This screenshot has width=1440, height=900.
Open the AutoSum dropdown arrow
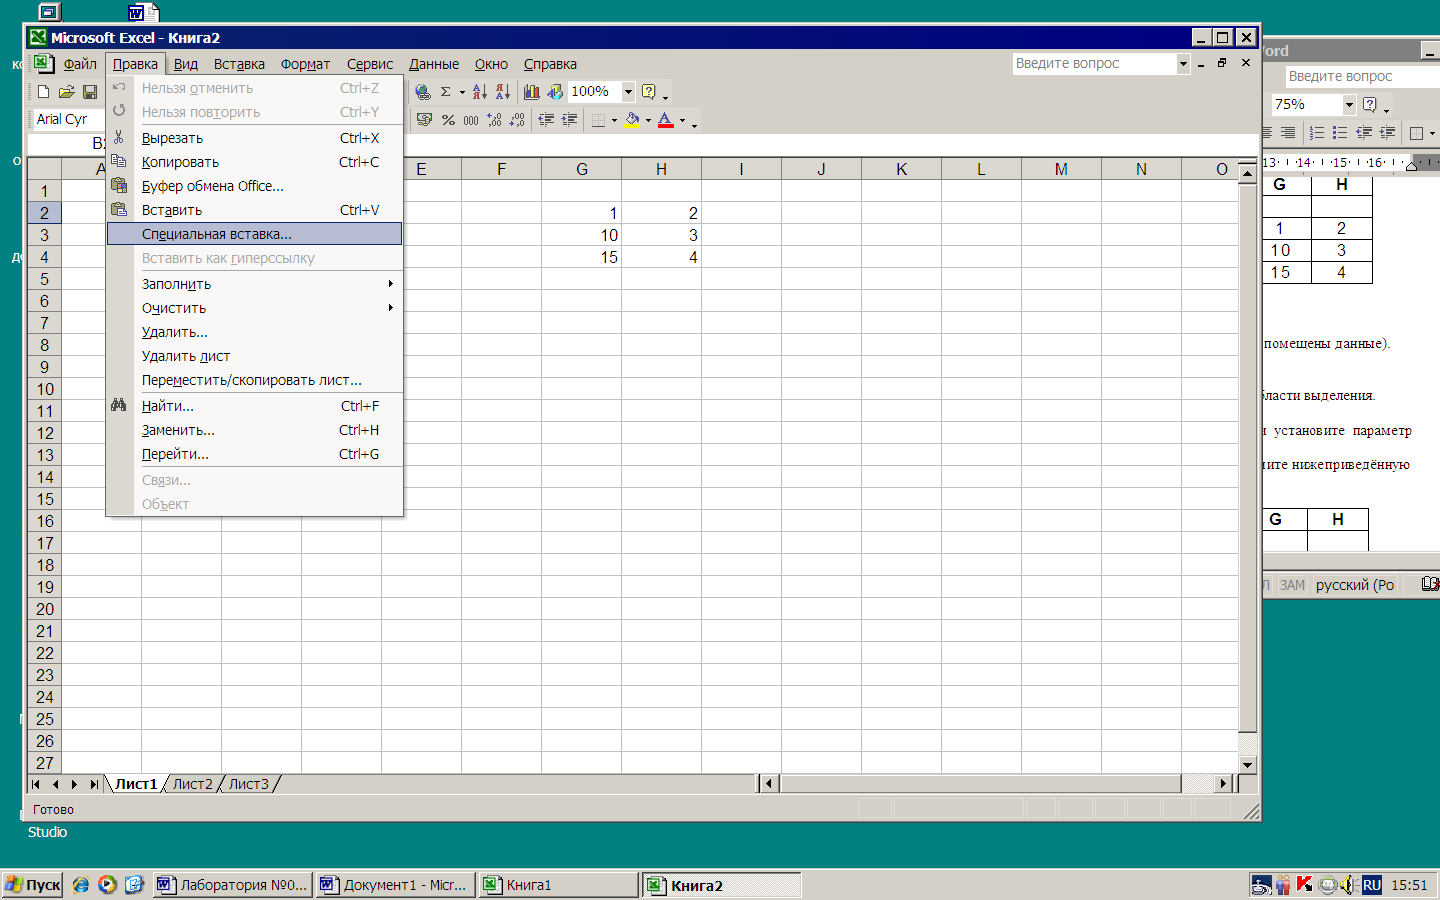[x=462, y=92]
